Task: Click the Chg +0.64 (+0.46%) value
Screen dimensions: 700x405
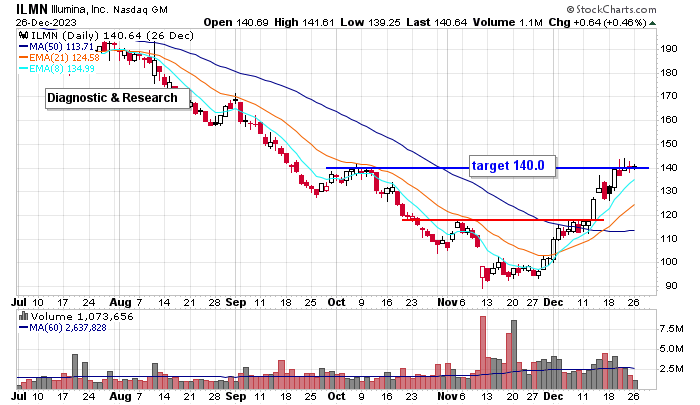Action: pyautogui.click(x=597, y=22)
